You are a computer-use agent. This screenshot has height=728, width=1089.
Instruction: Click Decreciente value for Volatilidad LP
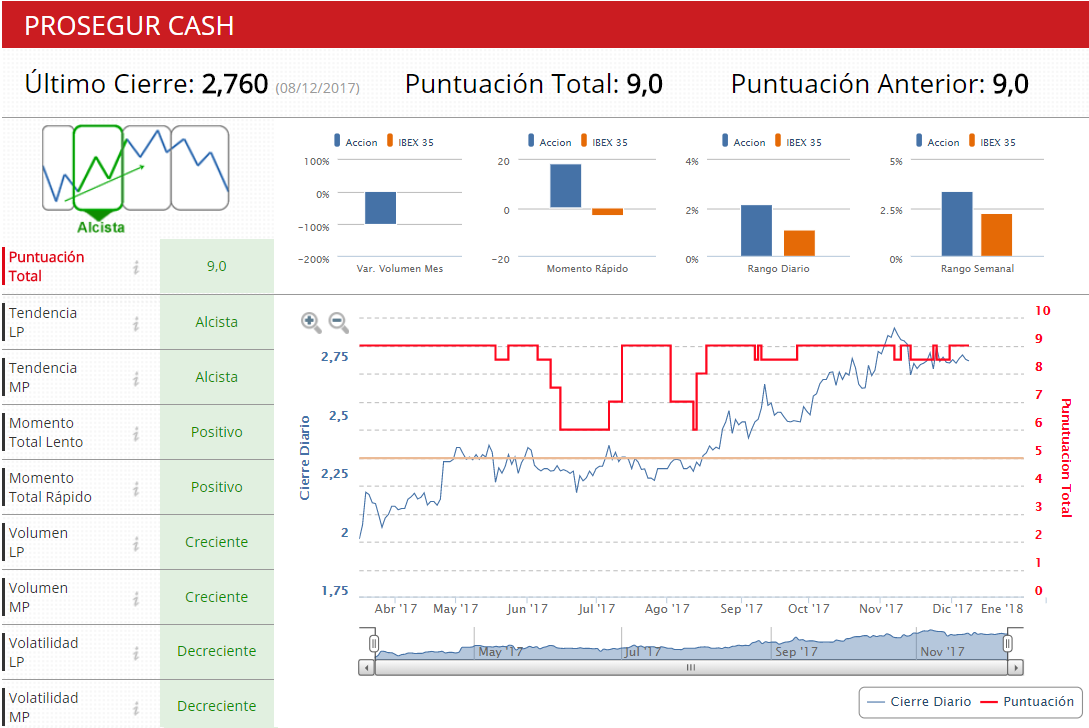(x=217, y=651)
